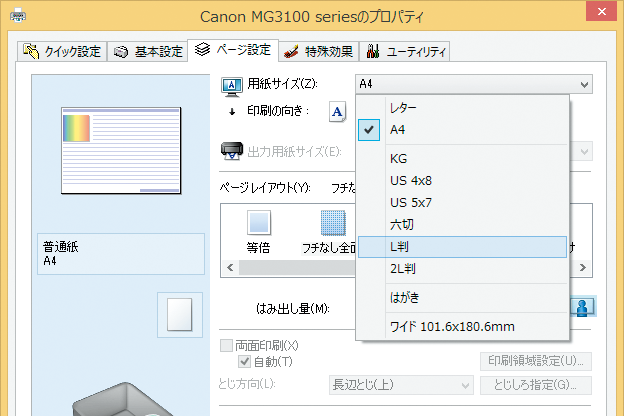
Task: Pick KG paper size
Action: (462, 159)
